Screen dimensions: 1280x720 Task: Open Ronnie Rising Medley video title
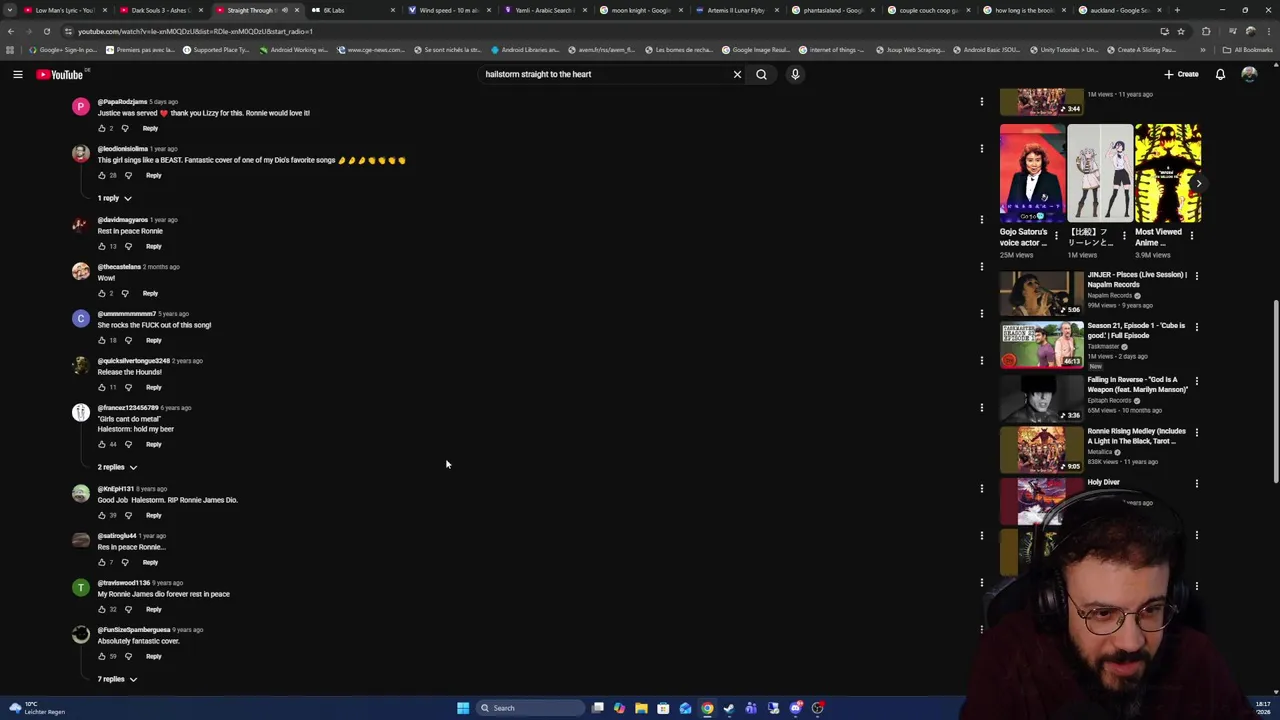point(1136,436)
